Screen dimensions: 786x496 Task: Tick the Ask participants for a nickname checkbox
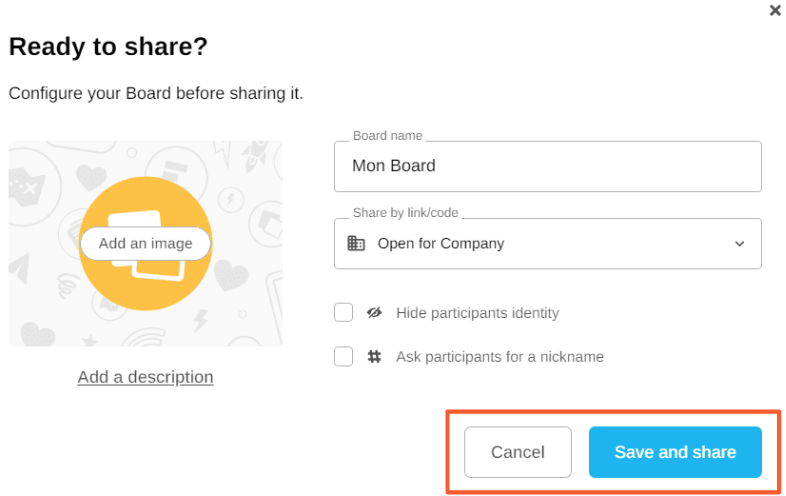click(x=344, y=356)
